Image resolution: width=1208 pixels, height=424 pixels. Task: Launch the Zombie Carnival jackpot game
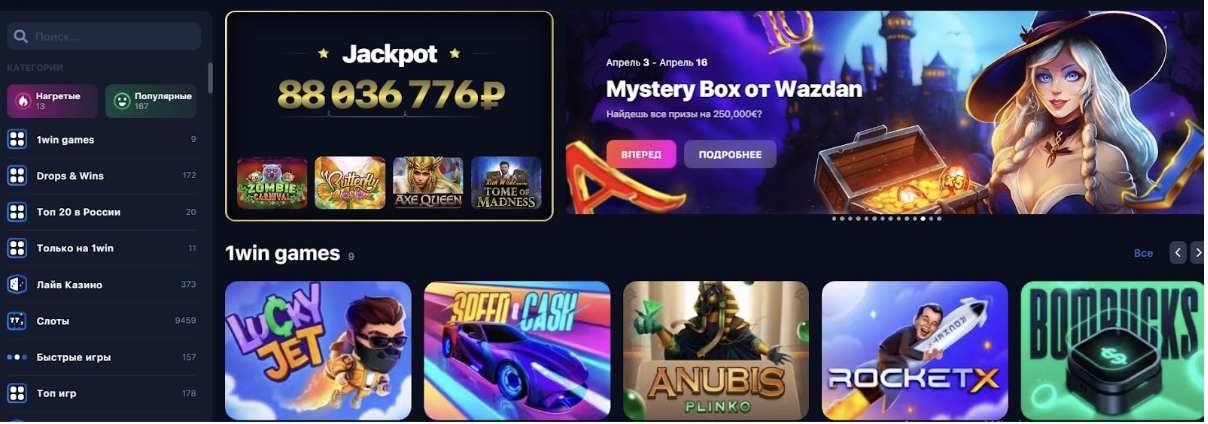coord(272,183)
